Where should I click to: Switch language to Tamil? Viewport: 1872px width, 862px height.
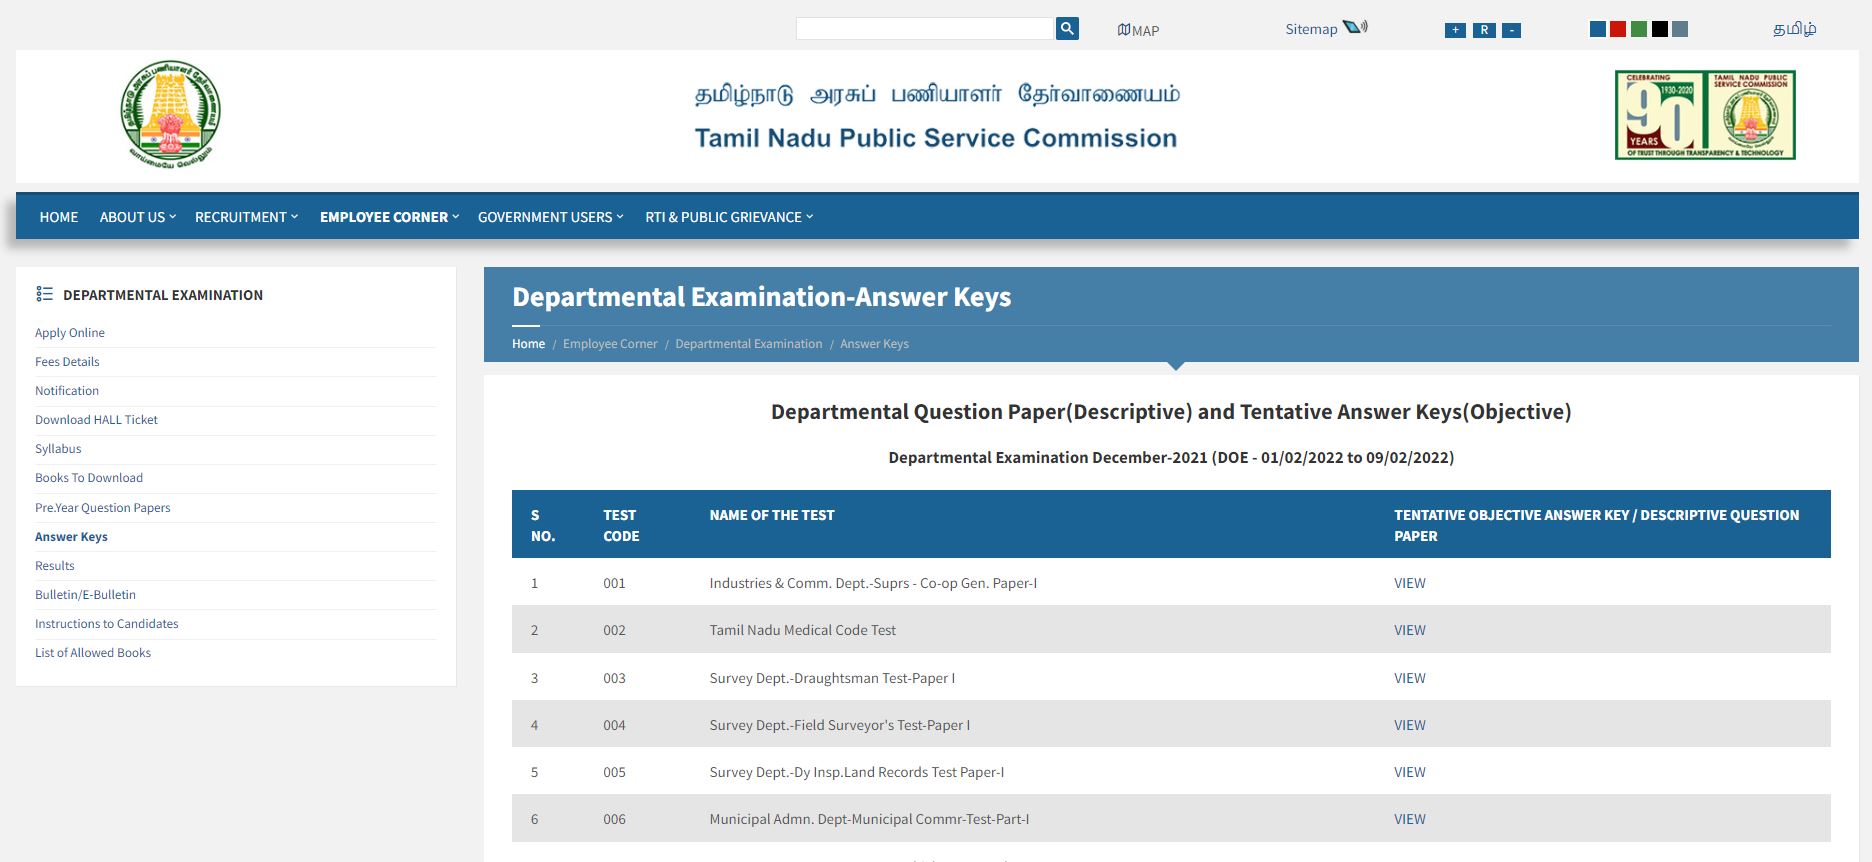click(x=1794, y=29)
